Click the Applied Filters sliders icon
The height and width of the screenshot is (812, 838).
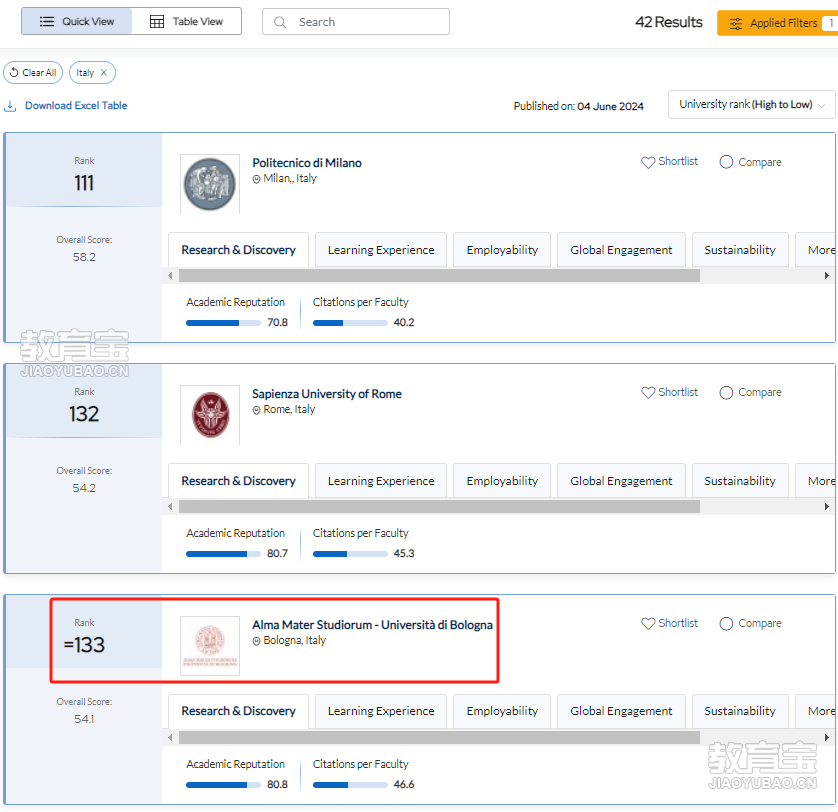coord(736,24)
